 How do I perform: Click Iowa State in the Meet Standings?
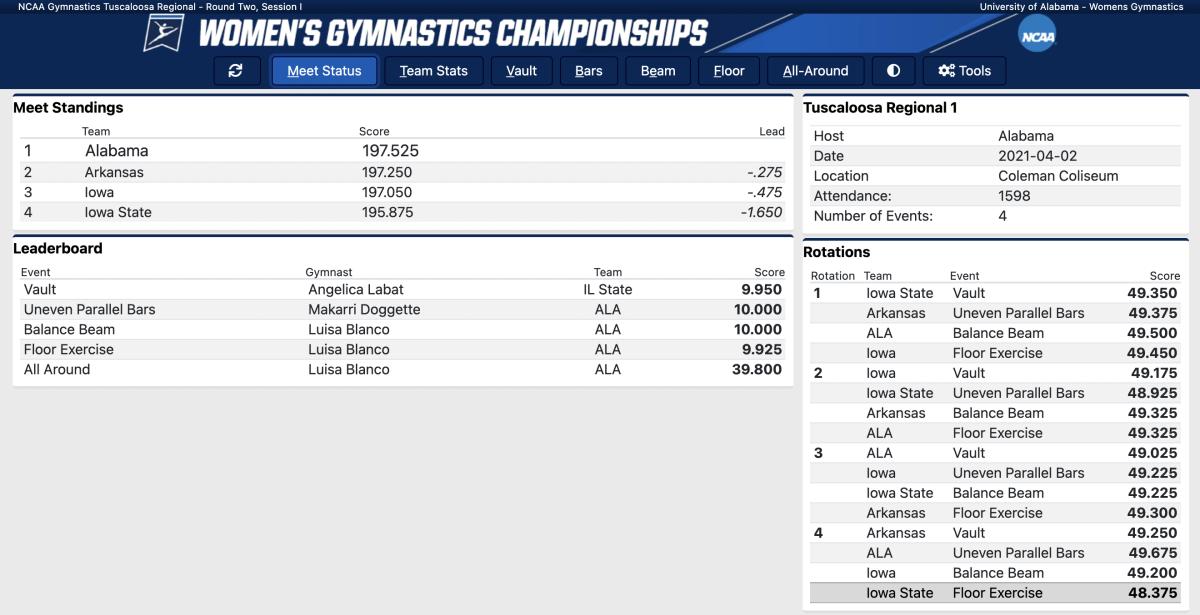(118, 212)
